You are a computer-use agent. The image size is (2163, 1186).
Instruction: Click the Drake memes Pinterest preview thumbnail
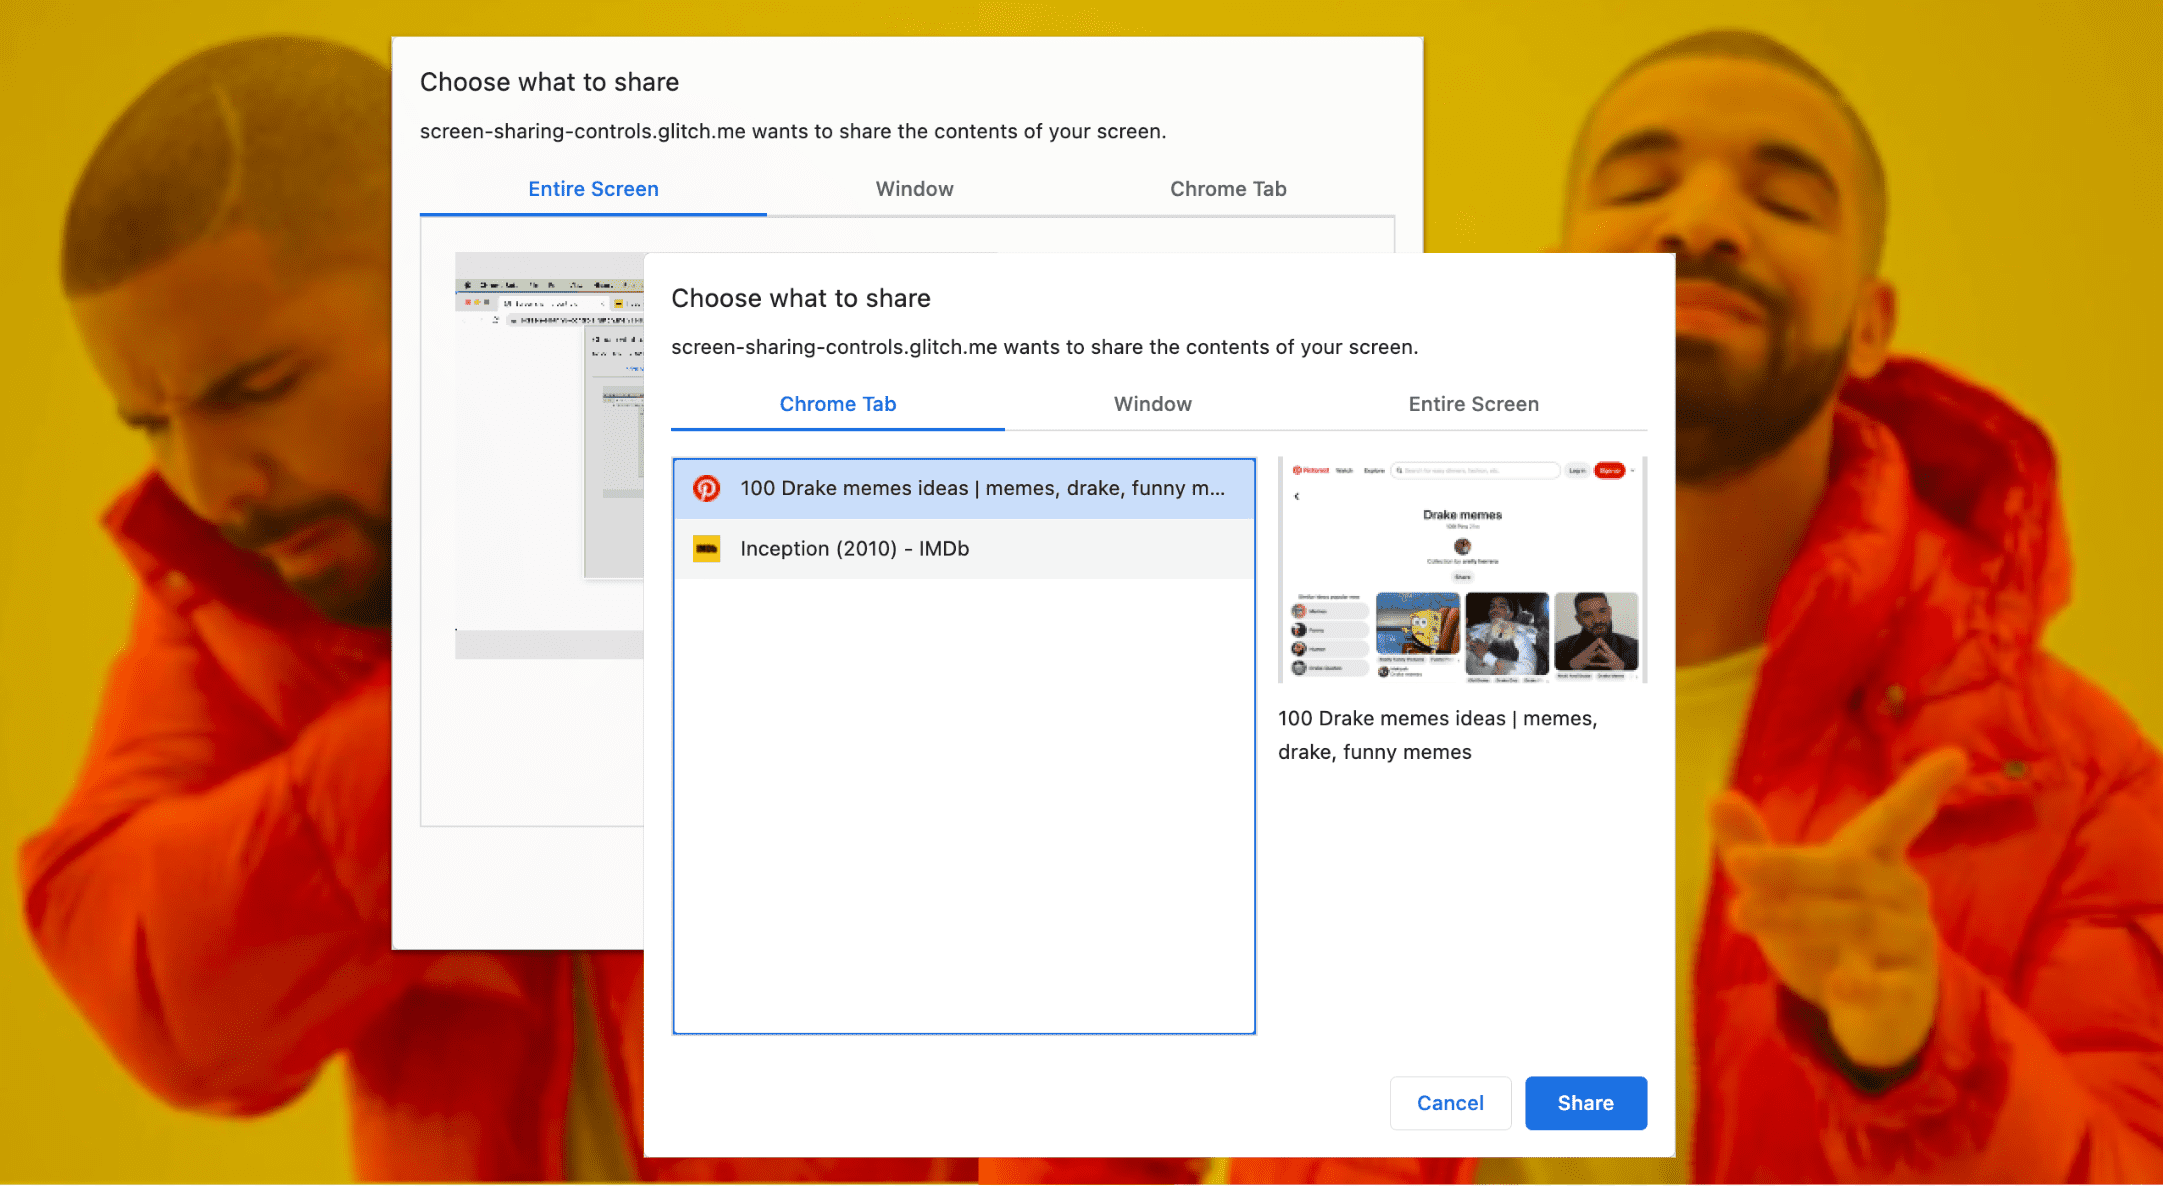1460,570
